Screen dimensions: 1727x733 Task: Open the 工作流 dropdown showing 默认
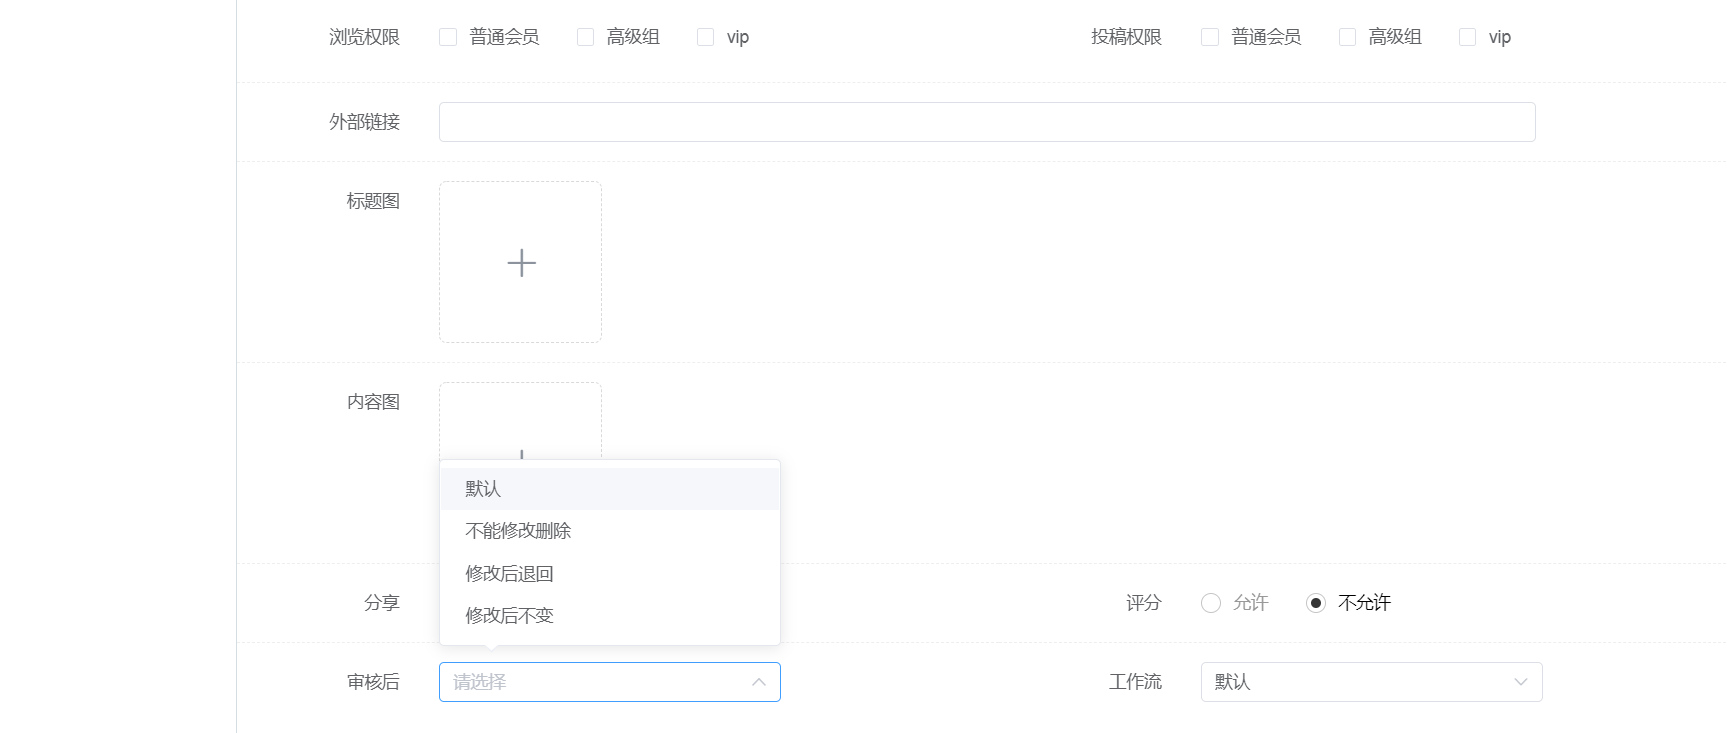[1370, 682]
